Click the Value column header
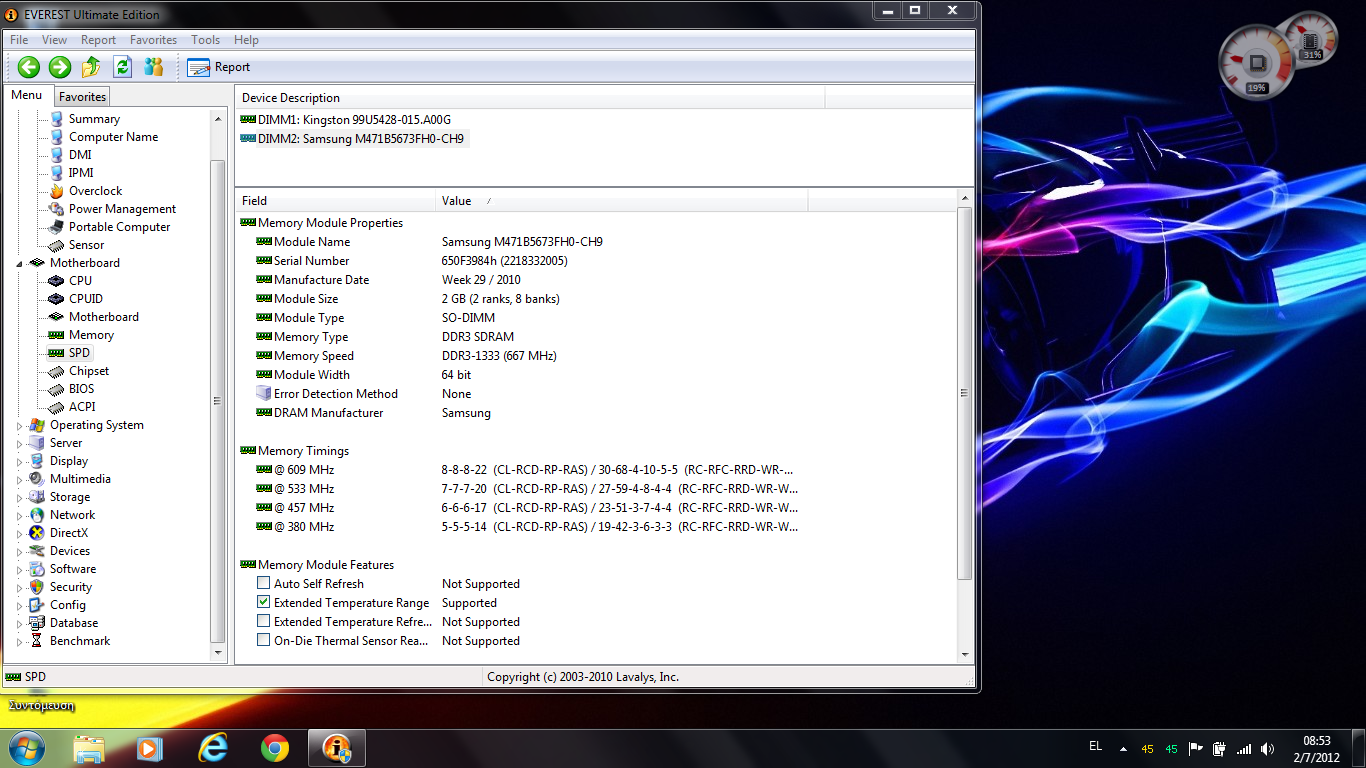1366x768 pixels. [x=456, y=201]
